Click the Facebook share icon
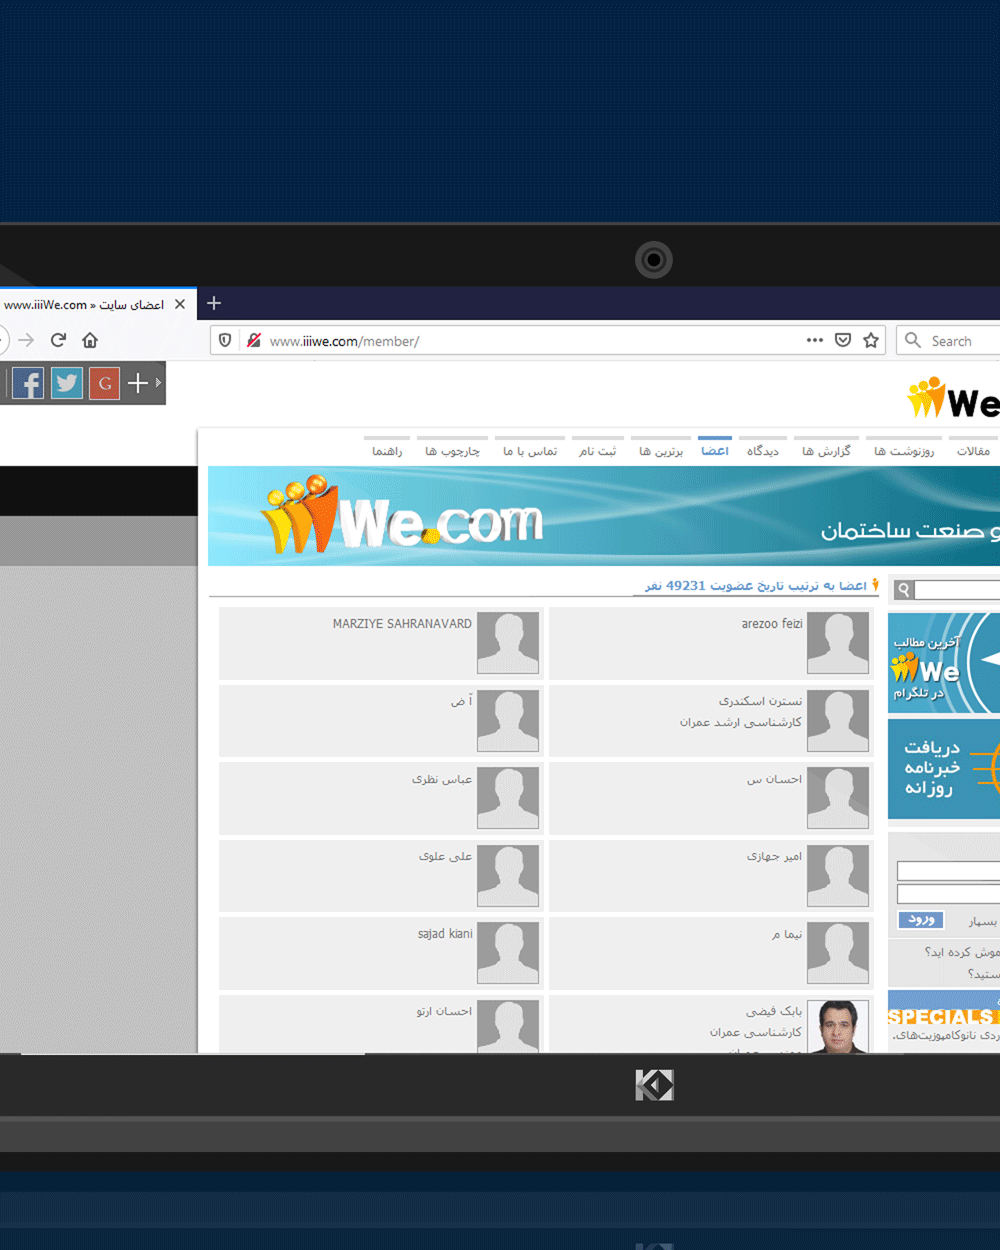 coord(28,383)
